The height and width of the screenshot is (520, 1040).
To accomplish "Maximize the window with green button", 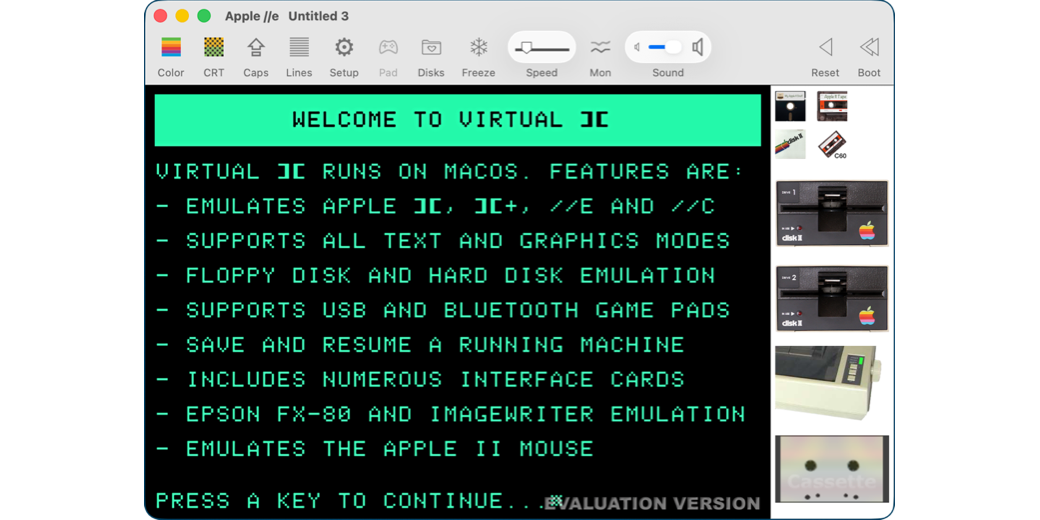I will (x=204, y=16).
